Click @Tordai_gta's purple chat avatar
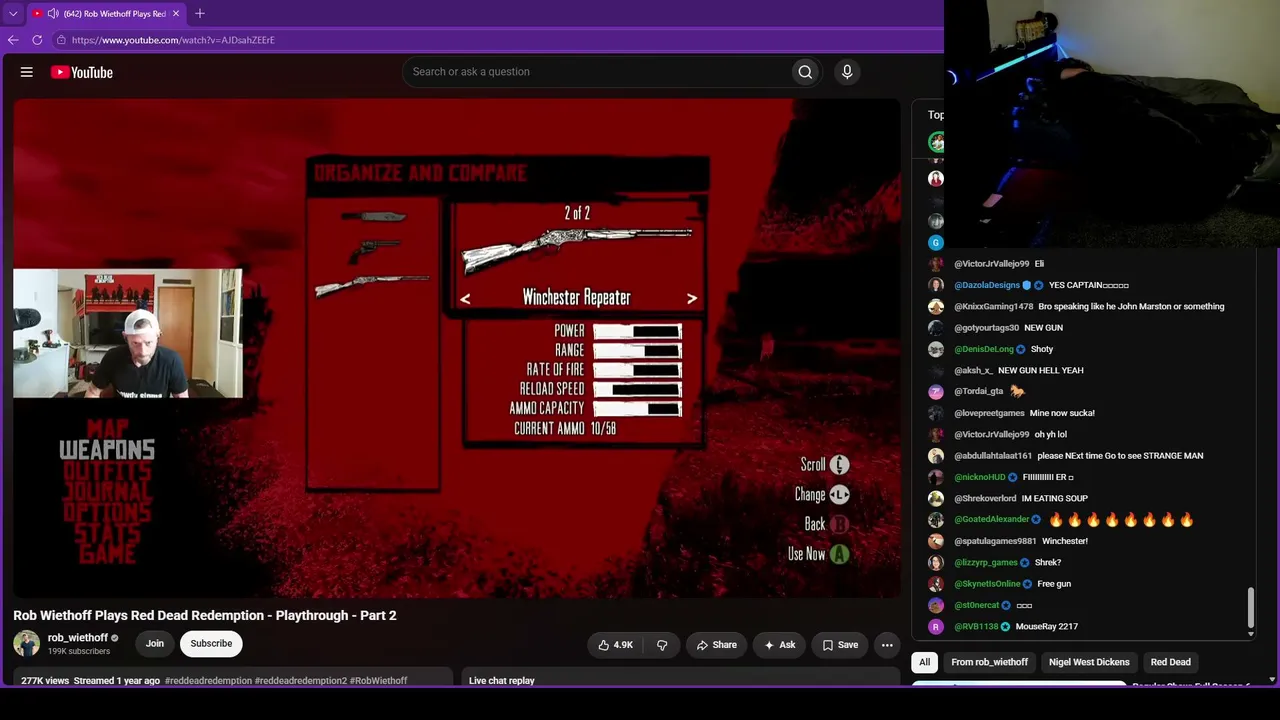 936,392
